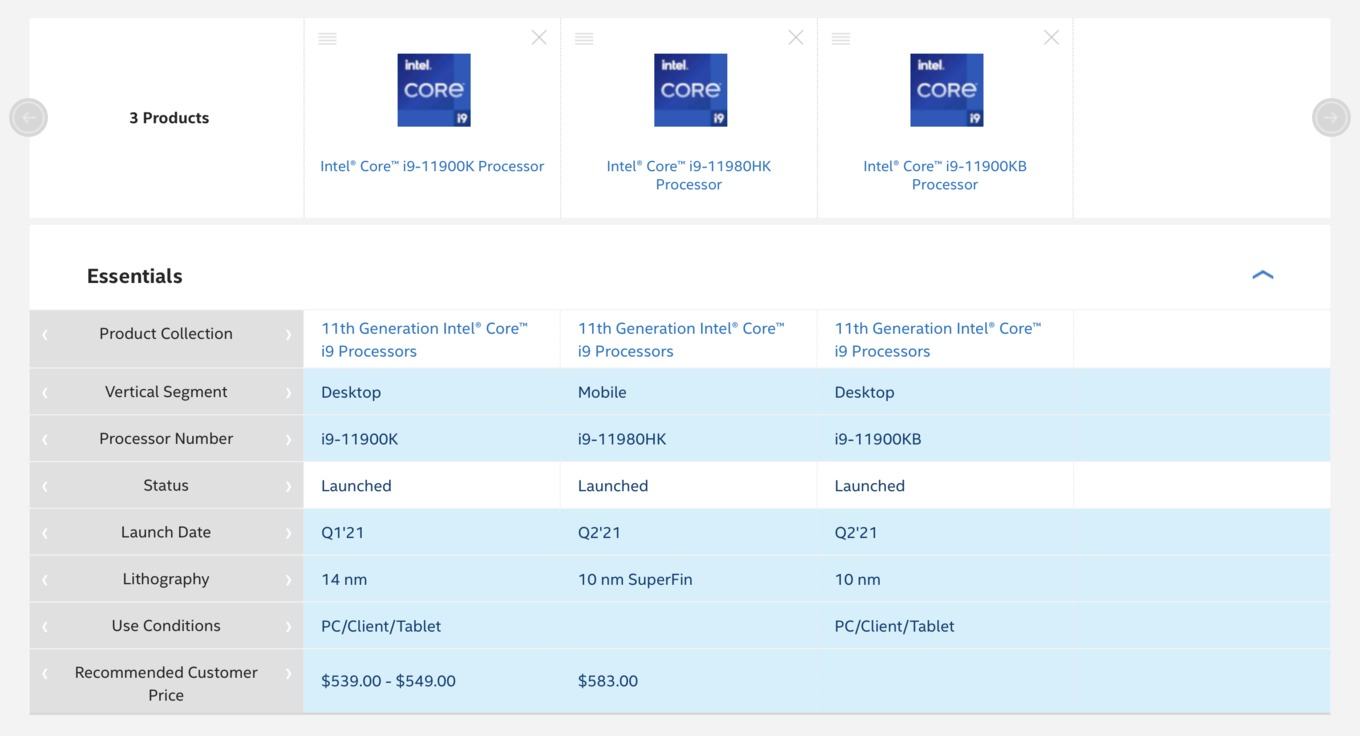The image size is (1360, 736).
Task: Select the Status row header
Action: coord(166,485)
